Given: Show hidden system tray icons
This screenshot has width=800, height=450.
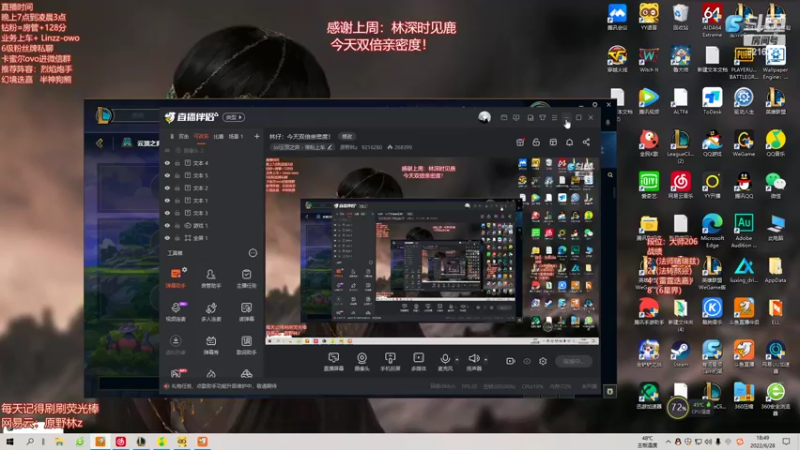Looking at the screenshot, I should [667, 442].
